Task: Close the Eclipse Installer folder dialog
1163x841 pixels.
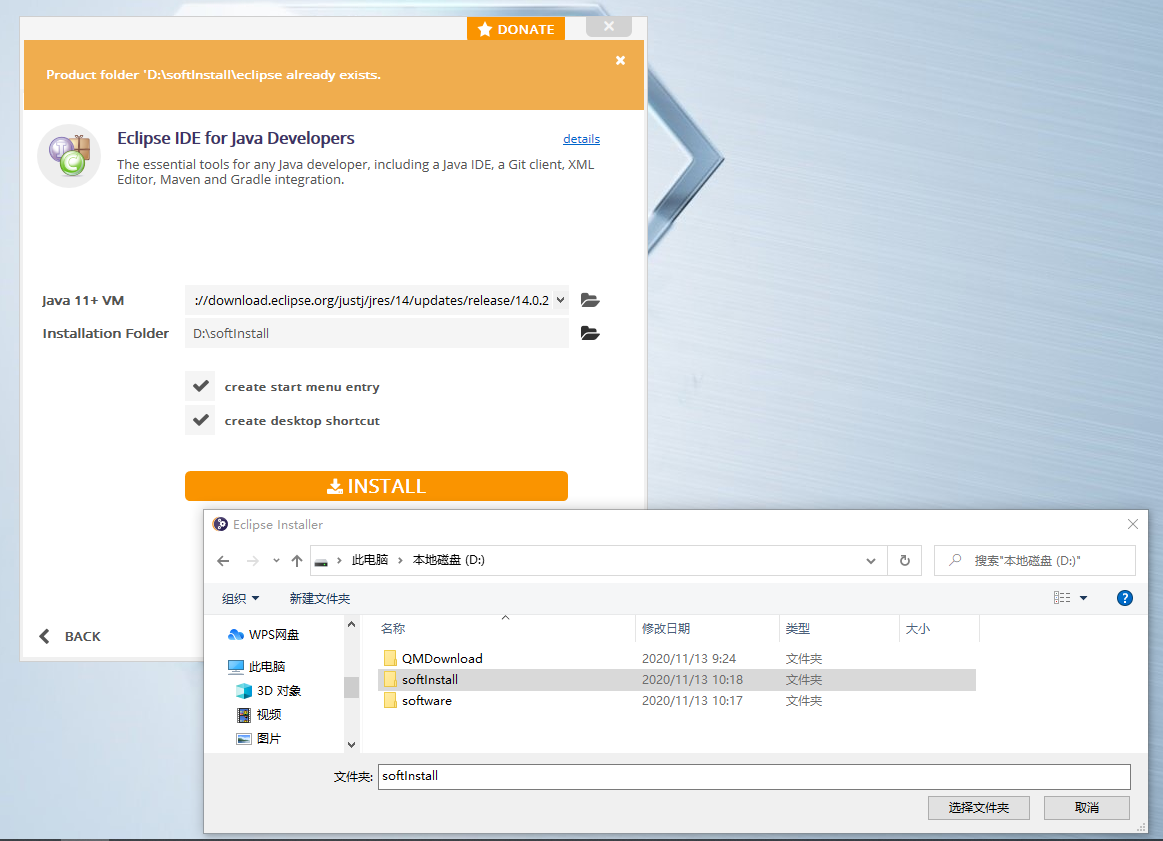Action: pyautogui.click(x=1133, y=524)
